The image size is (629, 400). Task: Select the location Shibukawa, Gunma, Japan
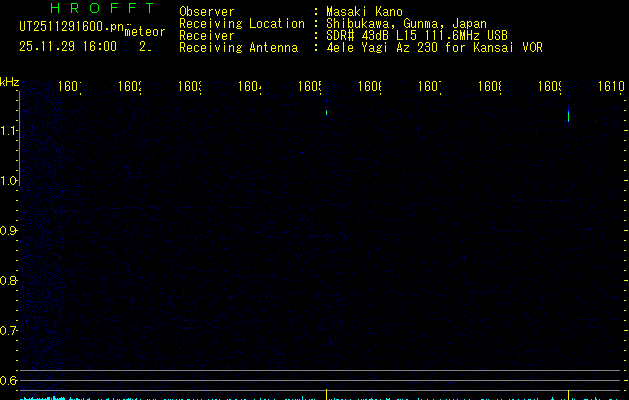pos(406,23)
